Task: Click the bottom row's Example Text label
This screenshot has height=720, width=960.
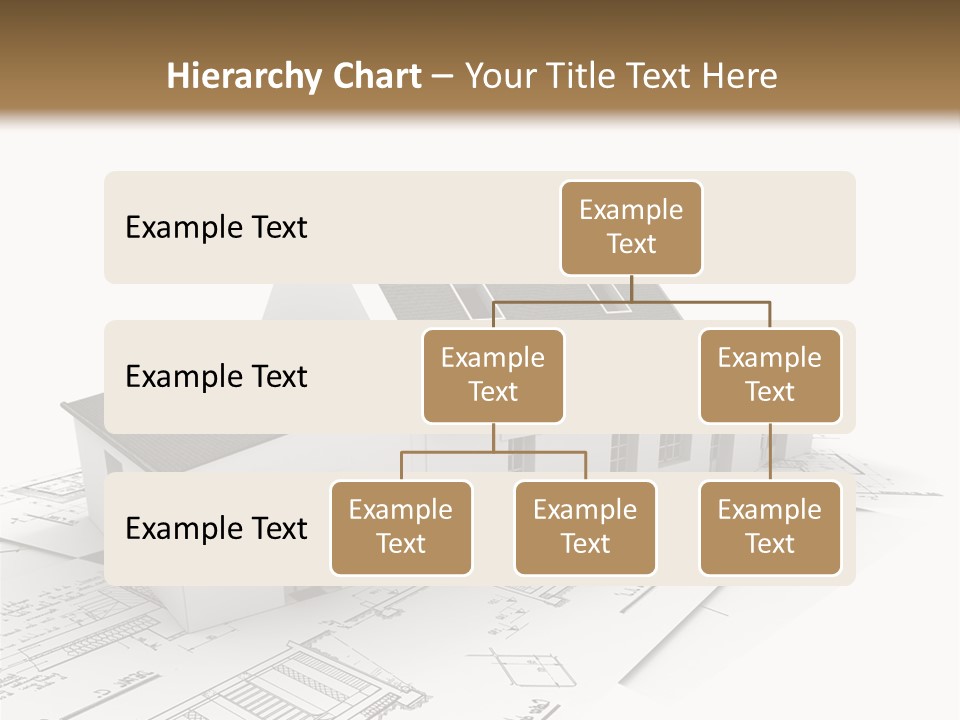Action: pos(216,529)
